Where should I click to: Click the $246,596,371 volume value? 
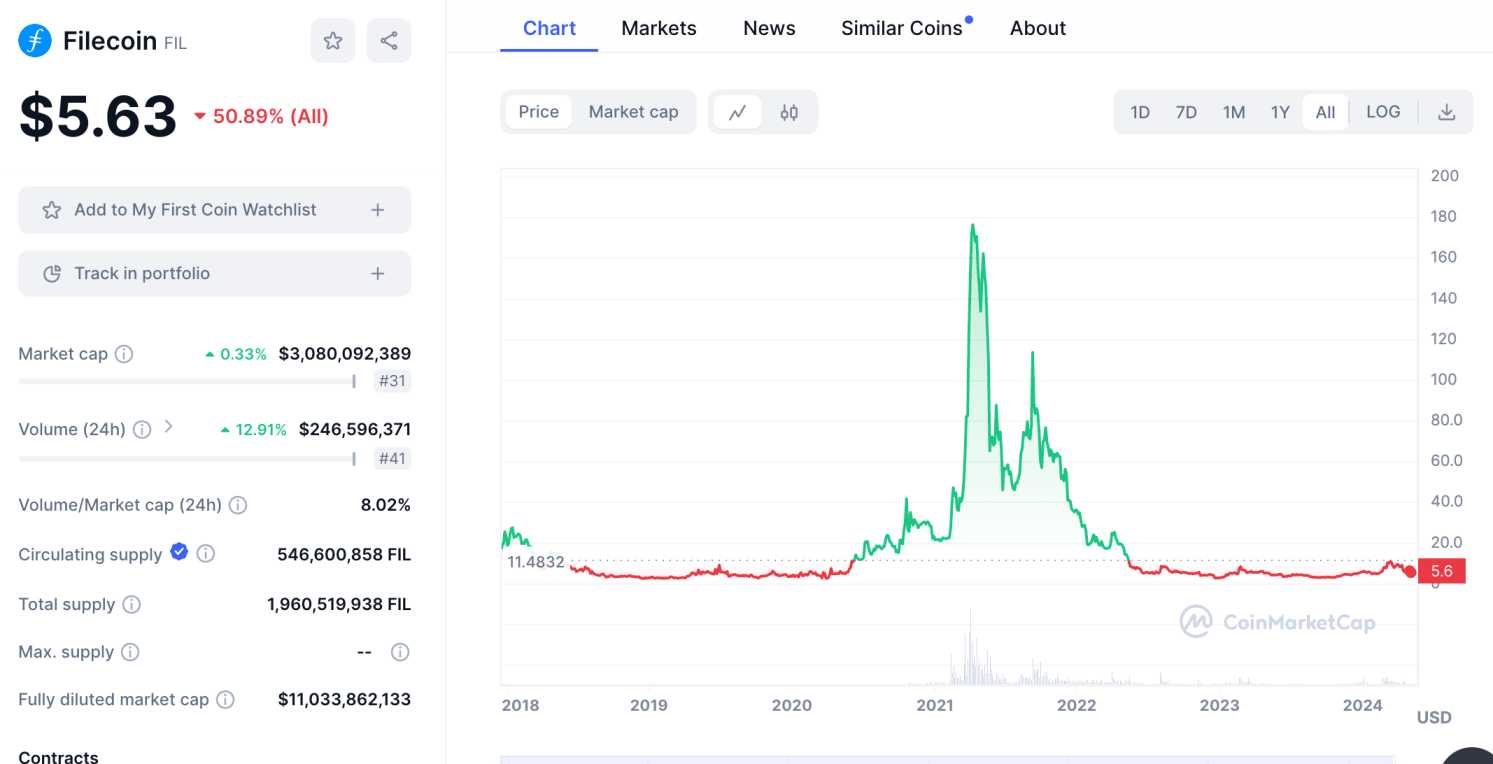[x=355, y=429]
